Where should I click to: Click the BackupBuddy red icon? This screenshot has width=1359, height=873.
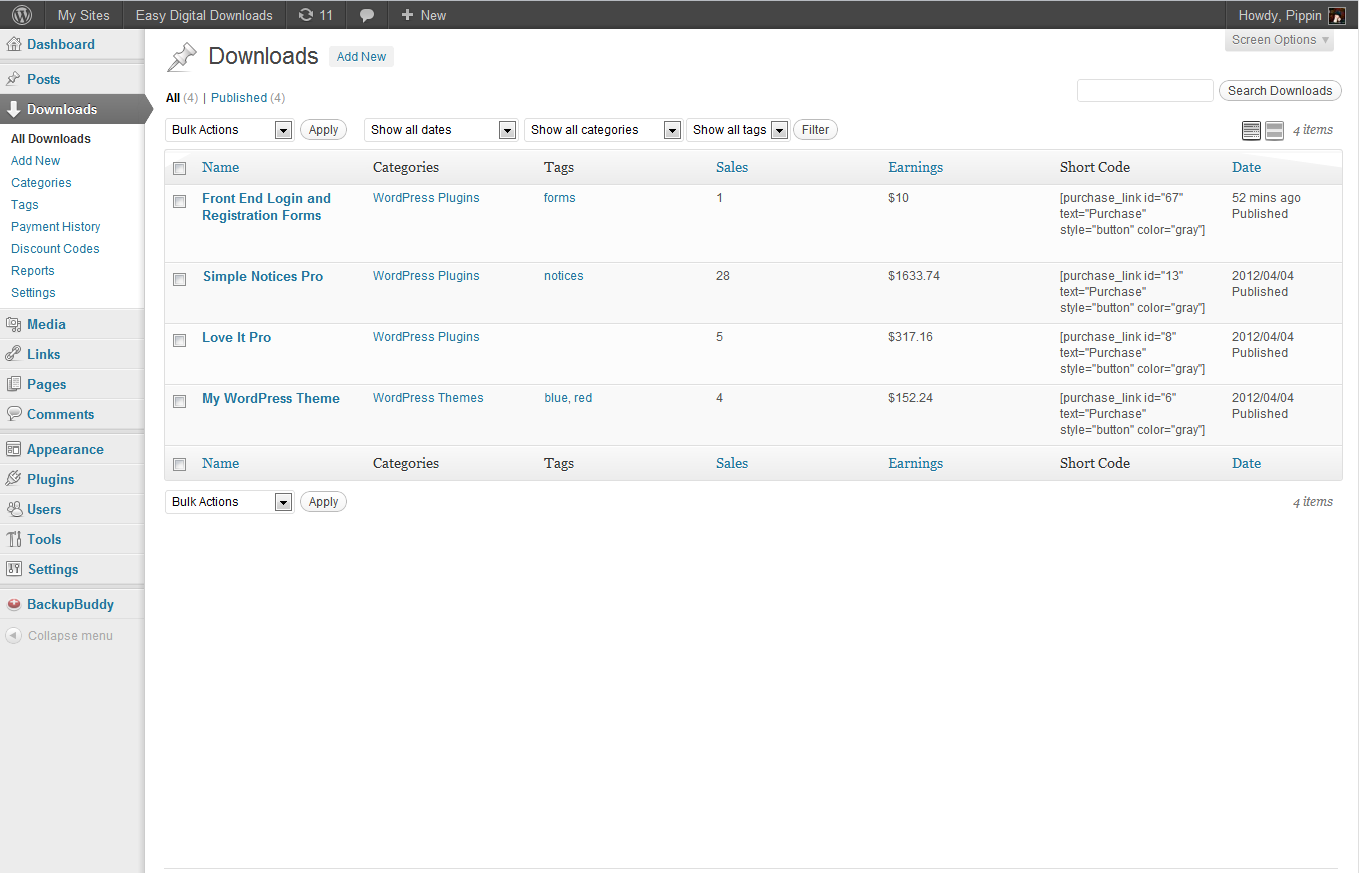point(13,604)
